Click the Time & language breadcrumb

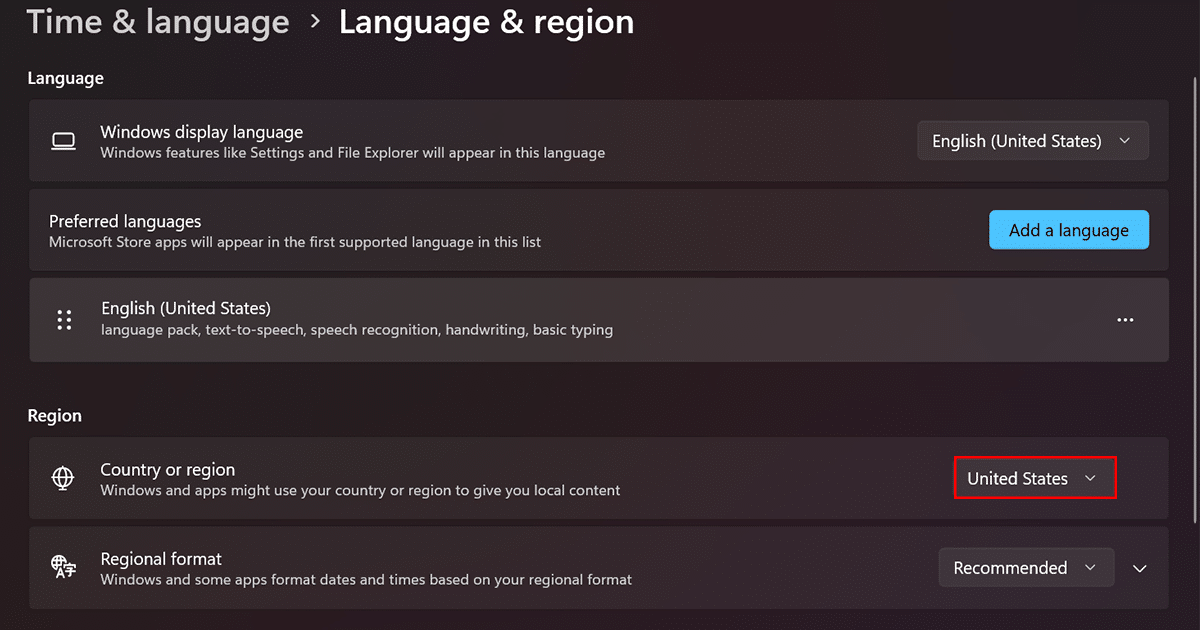(157, 22)
